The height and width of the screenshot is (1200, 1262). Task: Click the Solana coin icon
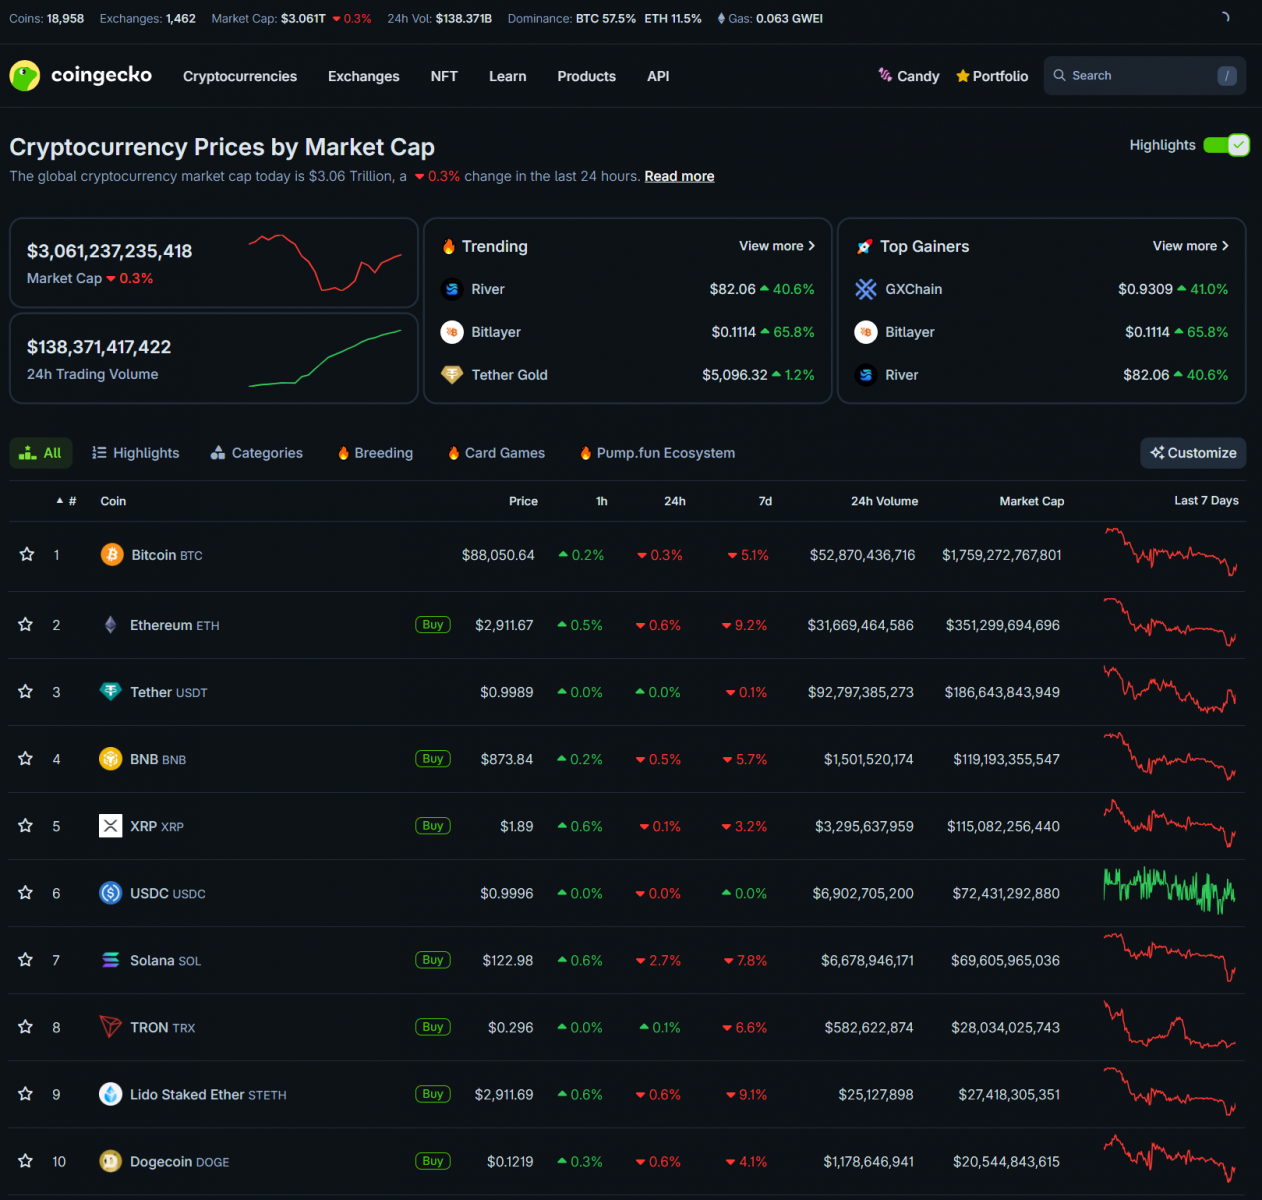[111, 960]
